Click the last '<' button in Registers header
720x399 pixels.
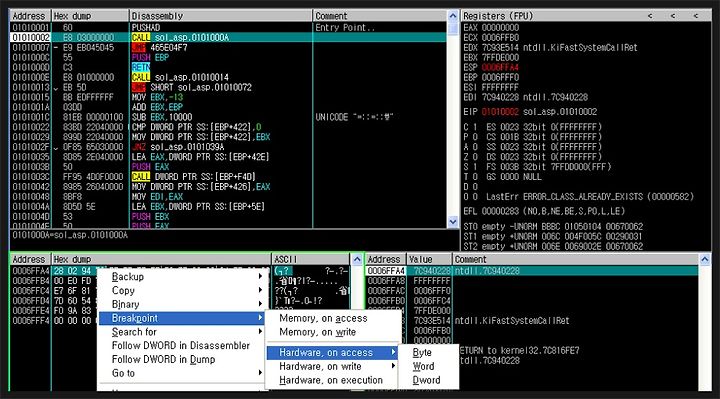696,16
